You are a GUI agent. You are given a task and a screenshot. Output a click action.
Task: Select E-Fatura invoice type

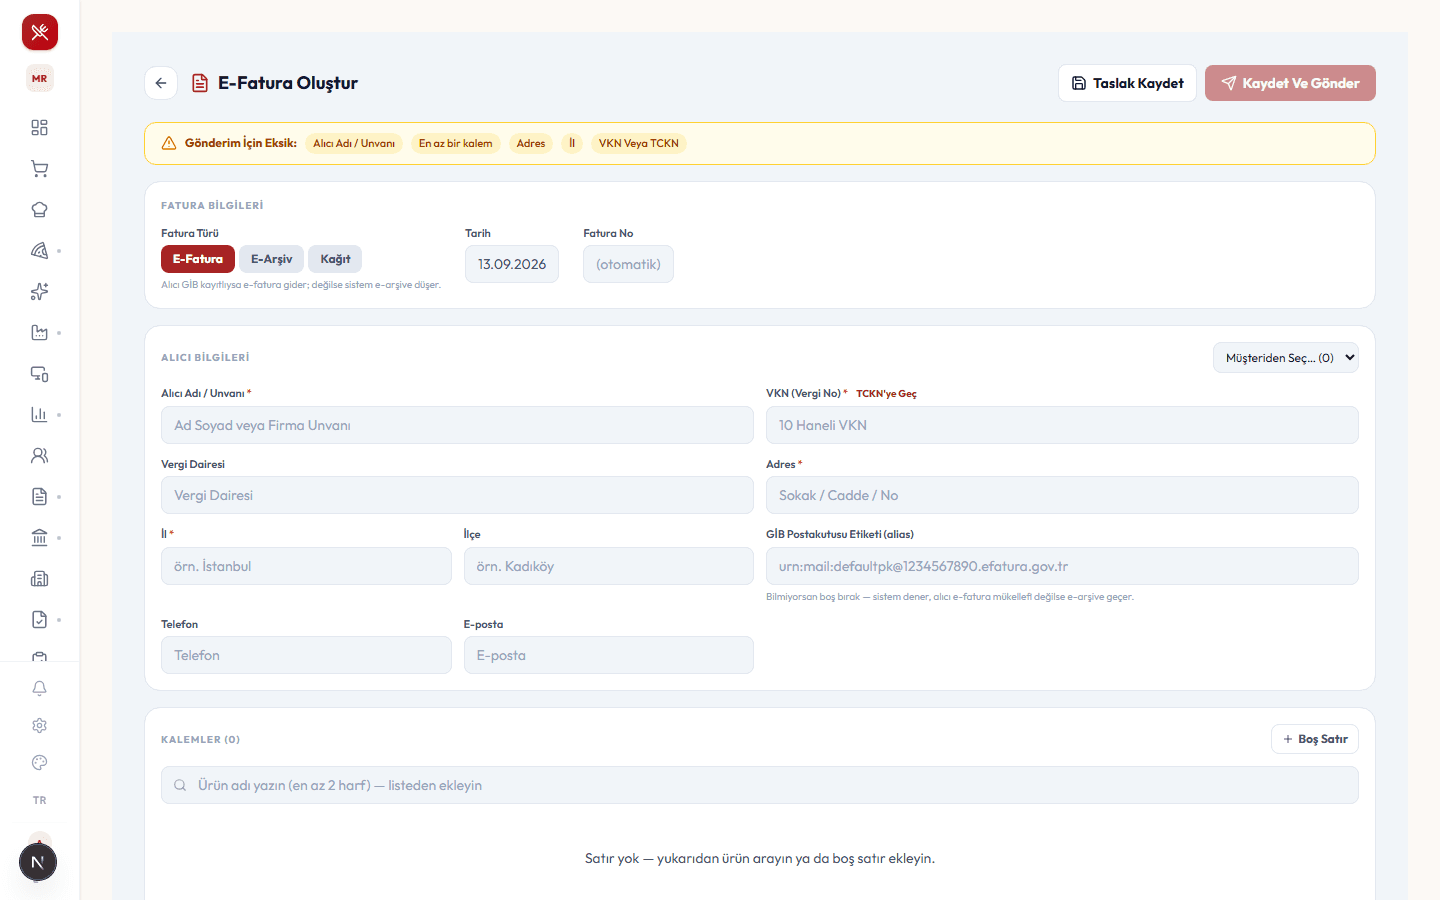click(198, 259)
